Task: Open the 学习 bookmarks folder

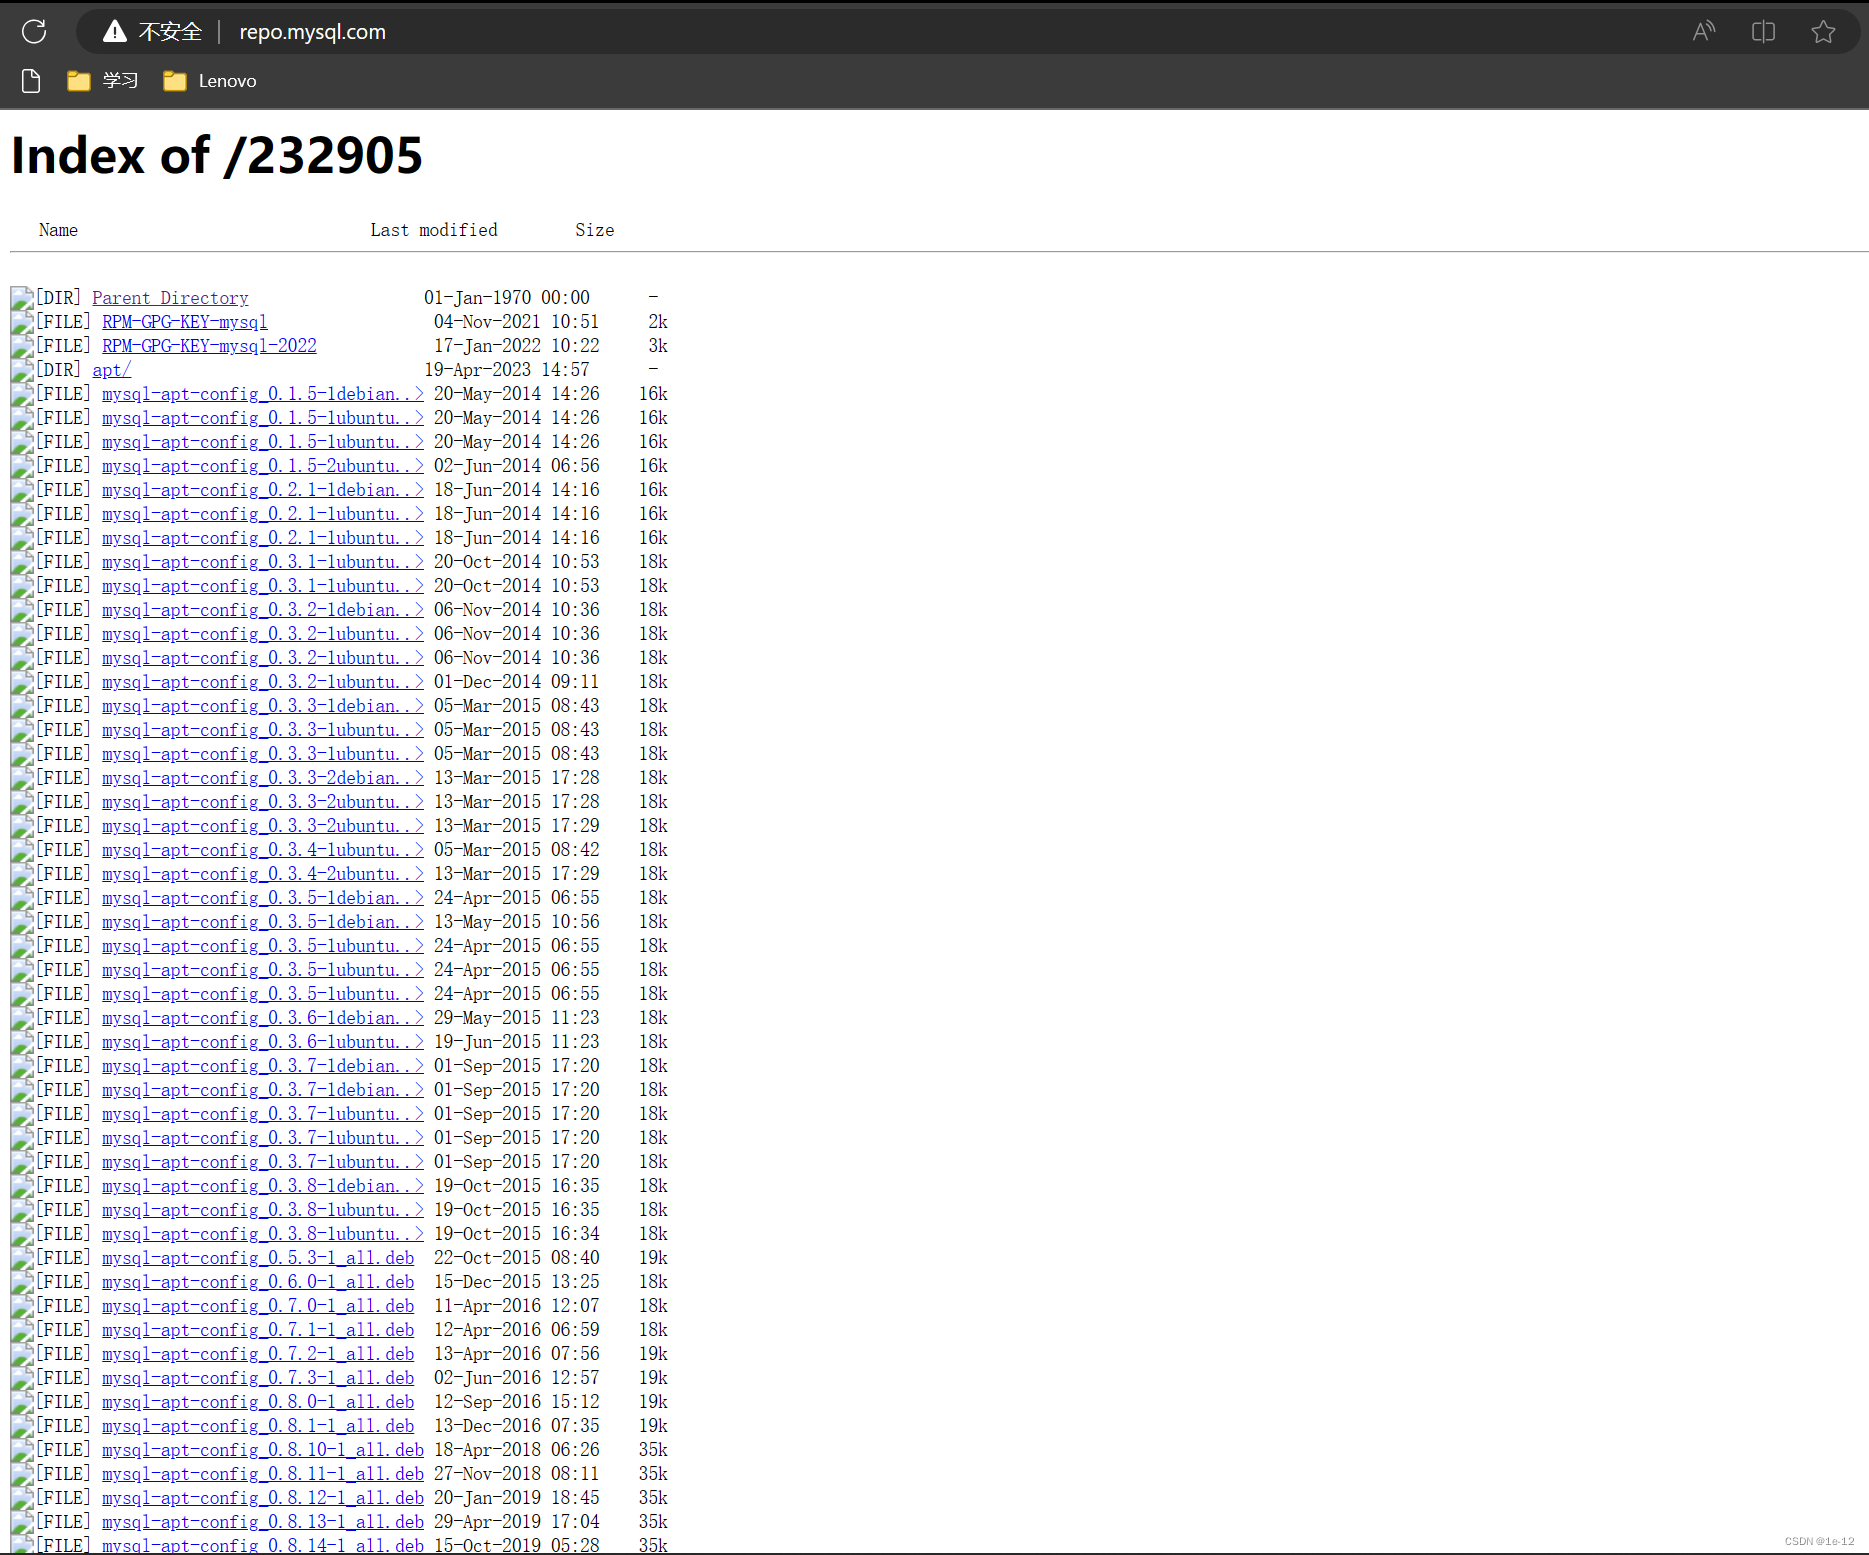Action: [103, 81]
